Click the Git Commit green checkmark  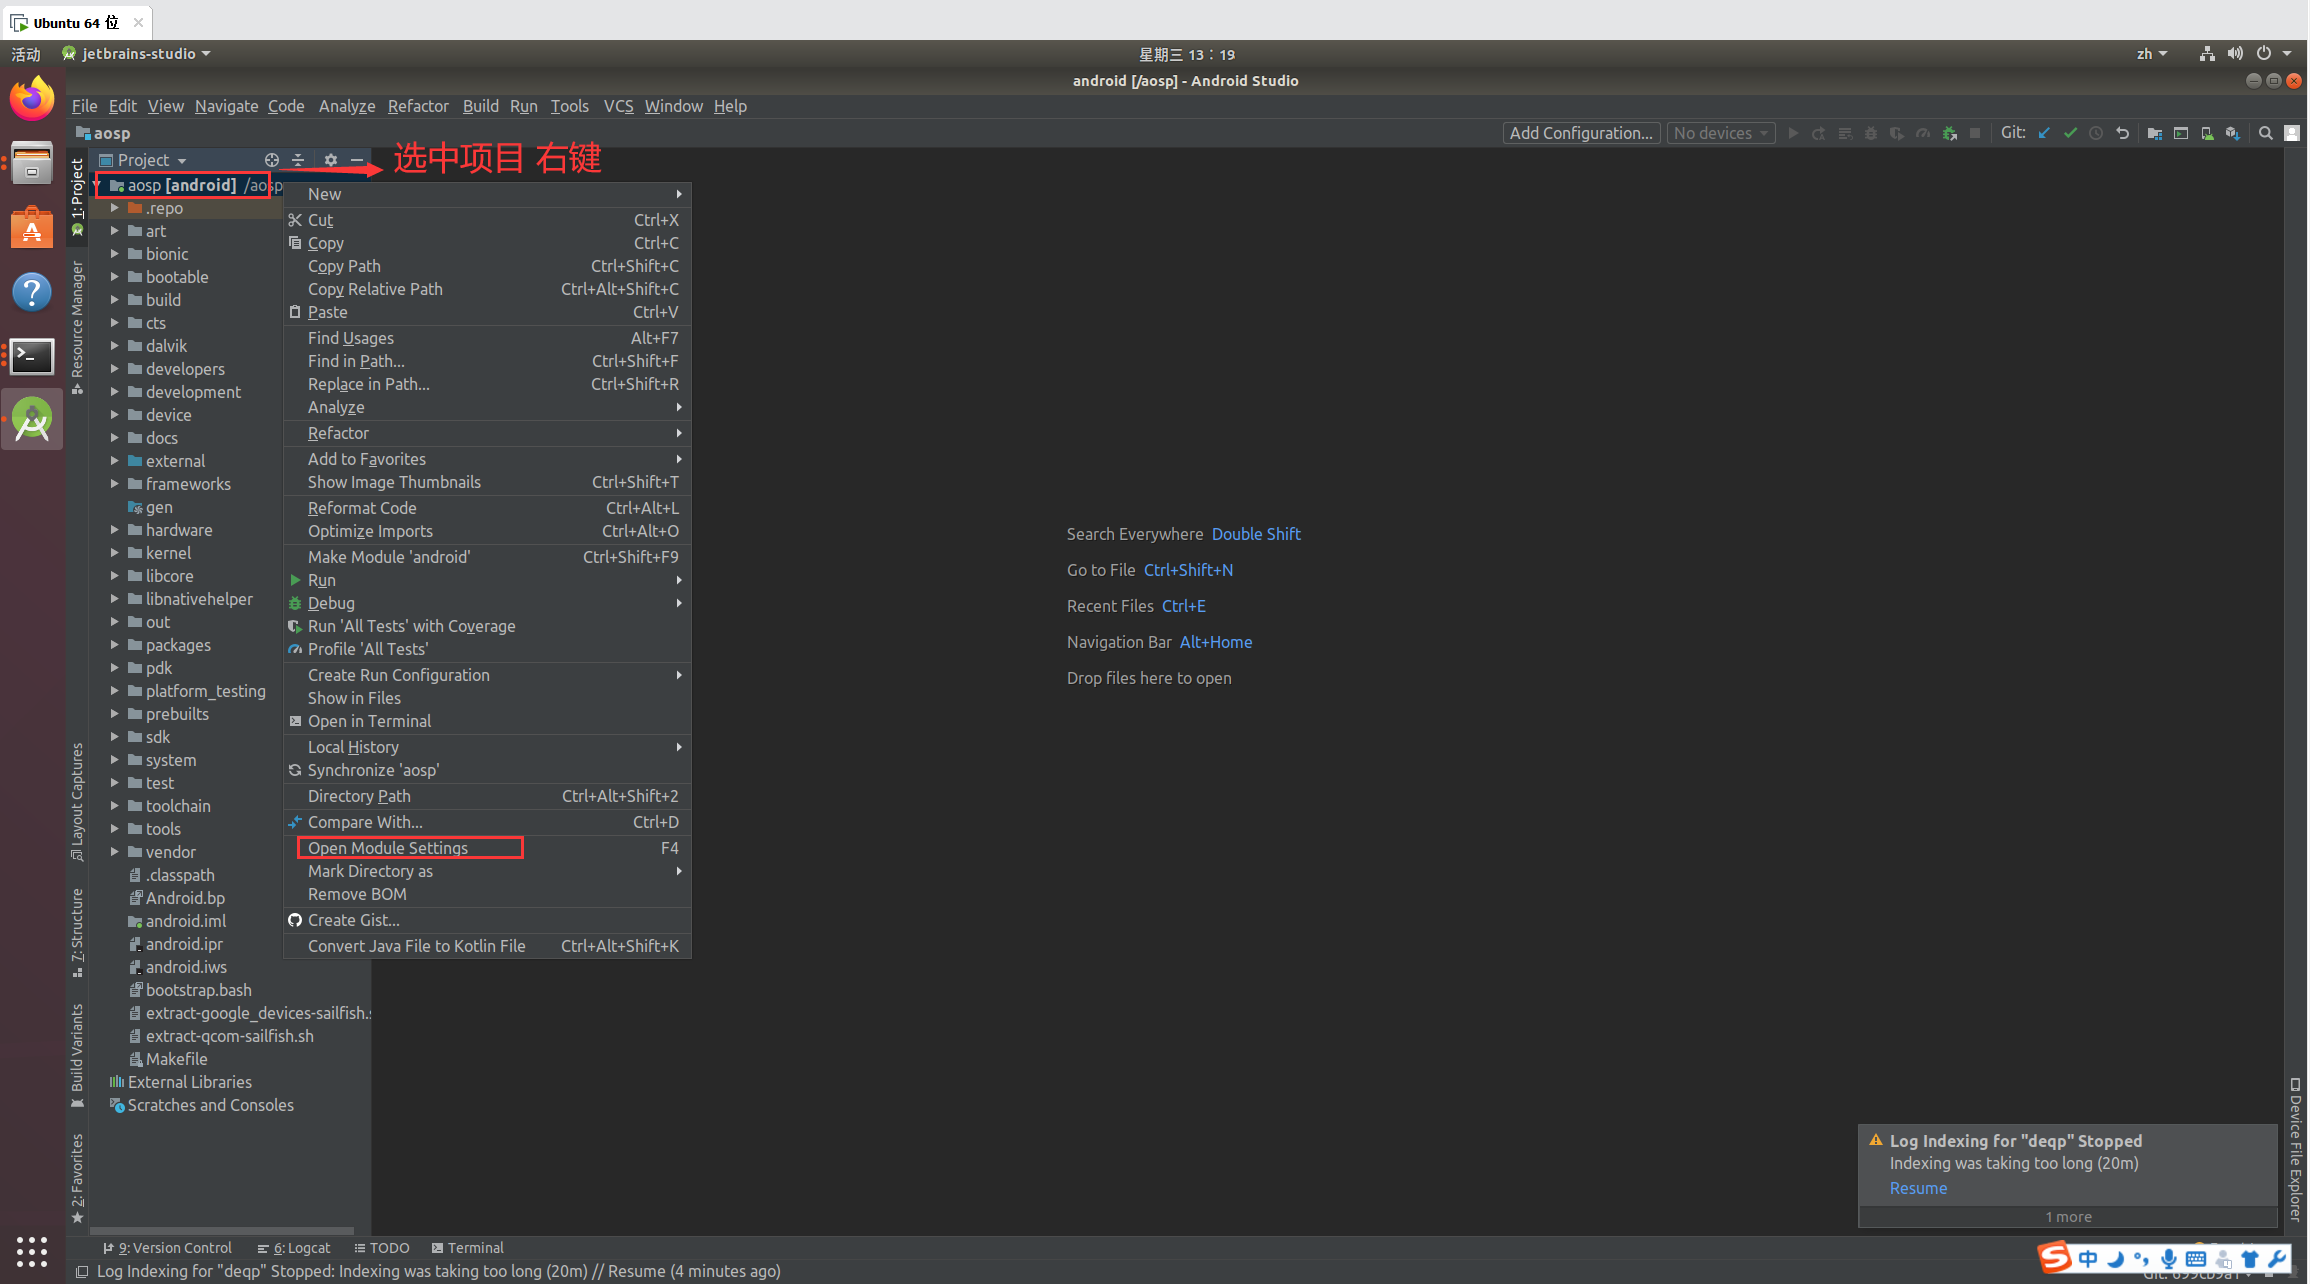[2071, 133]
